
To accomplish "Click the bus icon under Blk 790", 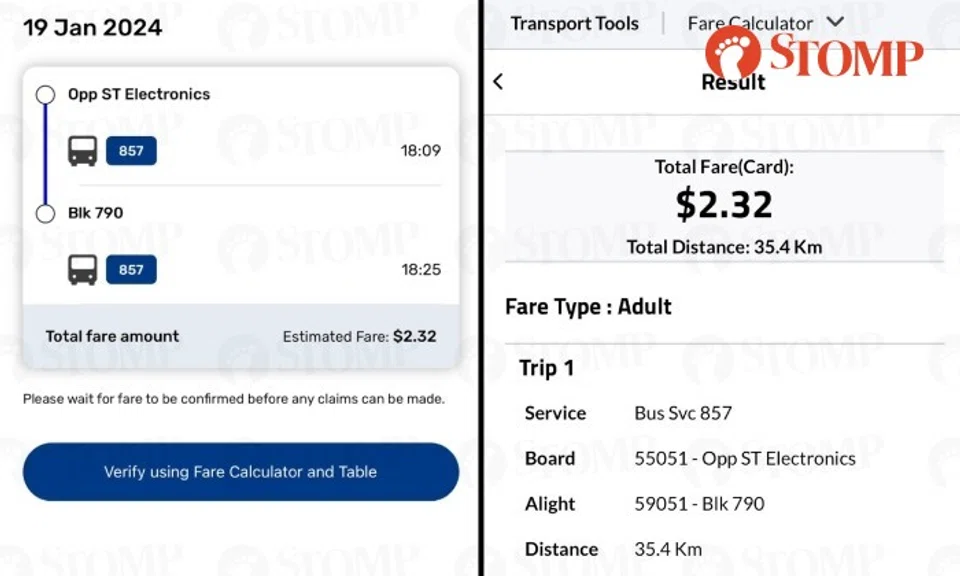I will [82, 269].
